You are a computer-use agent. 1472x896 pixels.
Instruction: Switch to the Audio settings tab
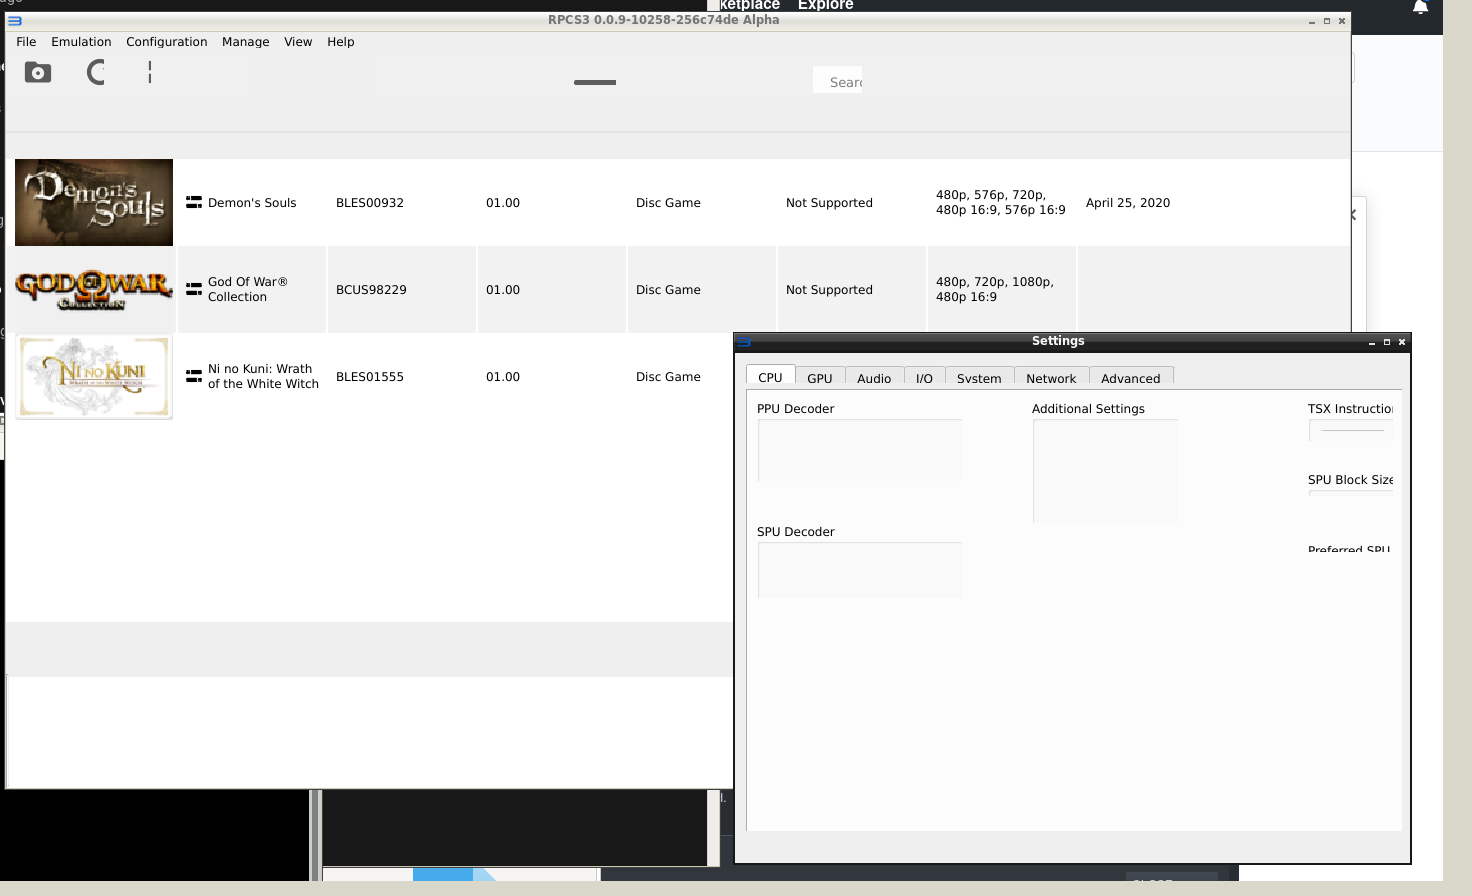(874, 378)
